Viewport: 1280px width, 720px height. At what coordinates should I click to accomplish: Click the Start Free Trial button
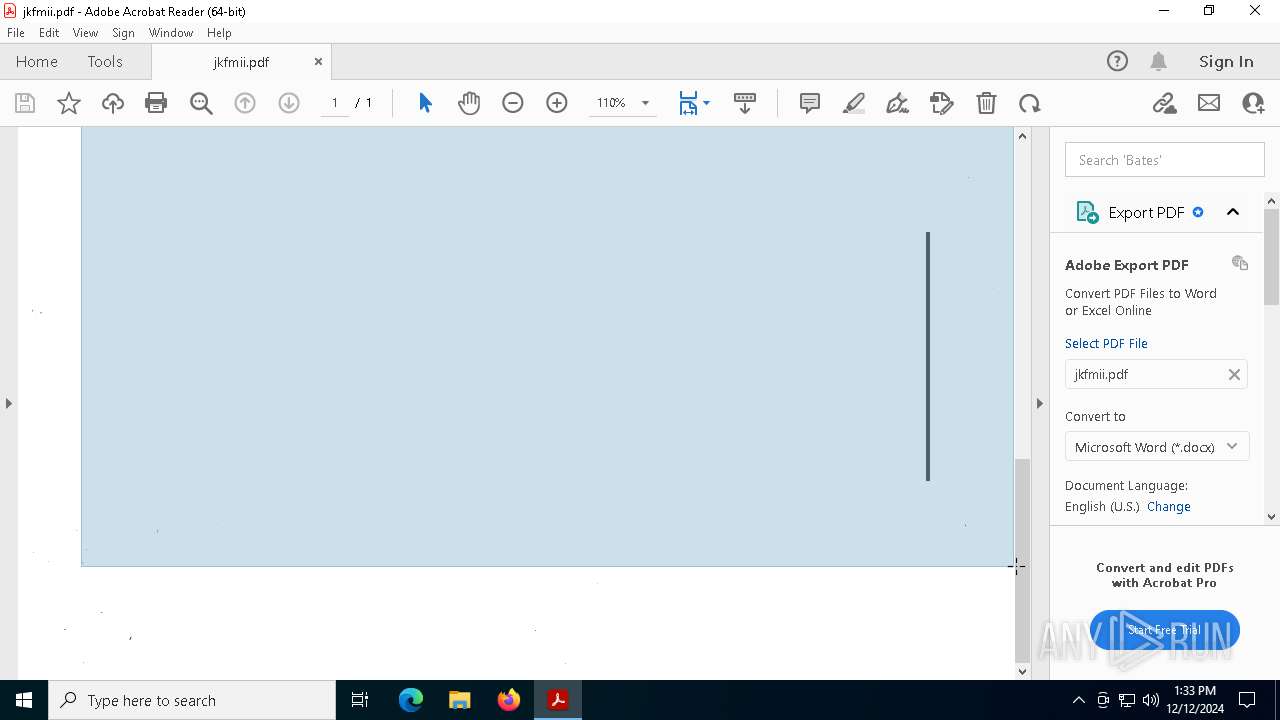(x=1165, y=630)
